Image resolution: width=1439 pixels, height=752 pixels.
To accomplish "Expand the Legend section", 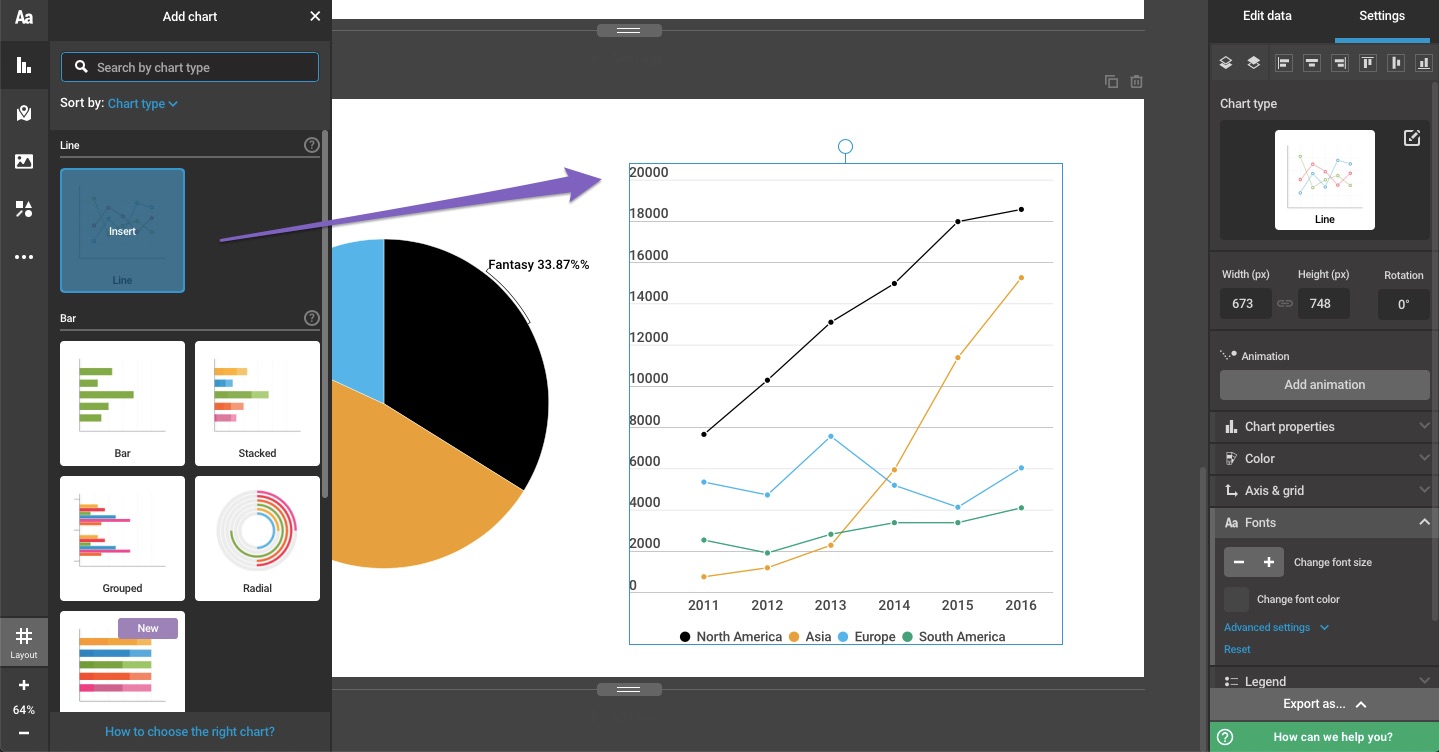I will point(1324,681).
